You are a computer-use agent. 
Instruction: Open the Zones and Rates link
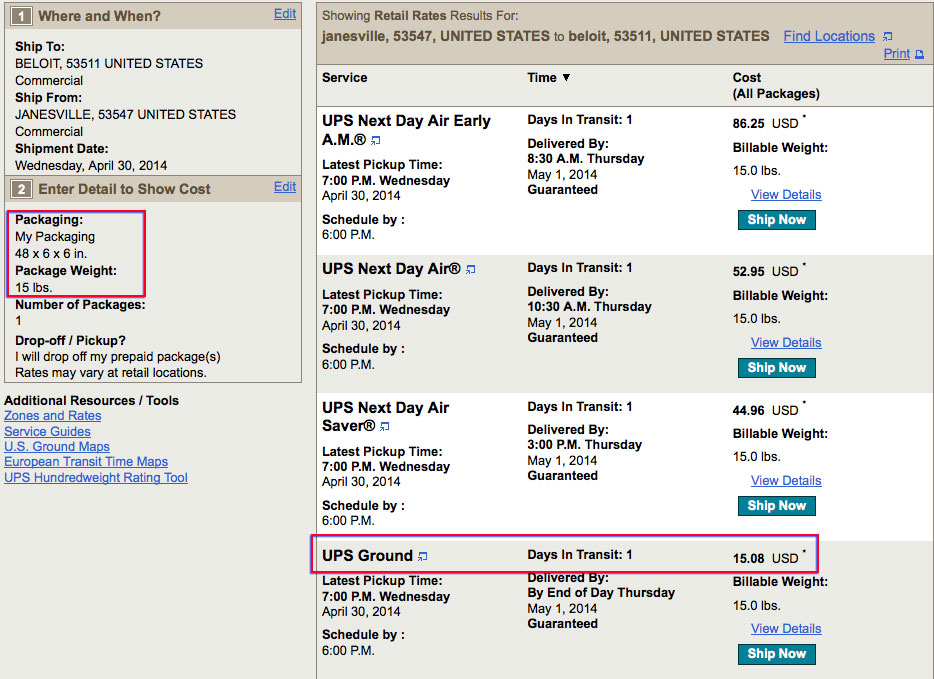click(x=53, y=416)
